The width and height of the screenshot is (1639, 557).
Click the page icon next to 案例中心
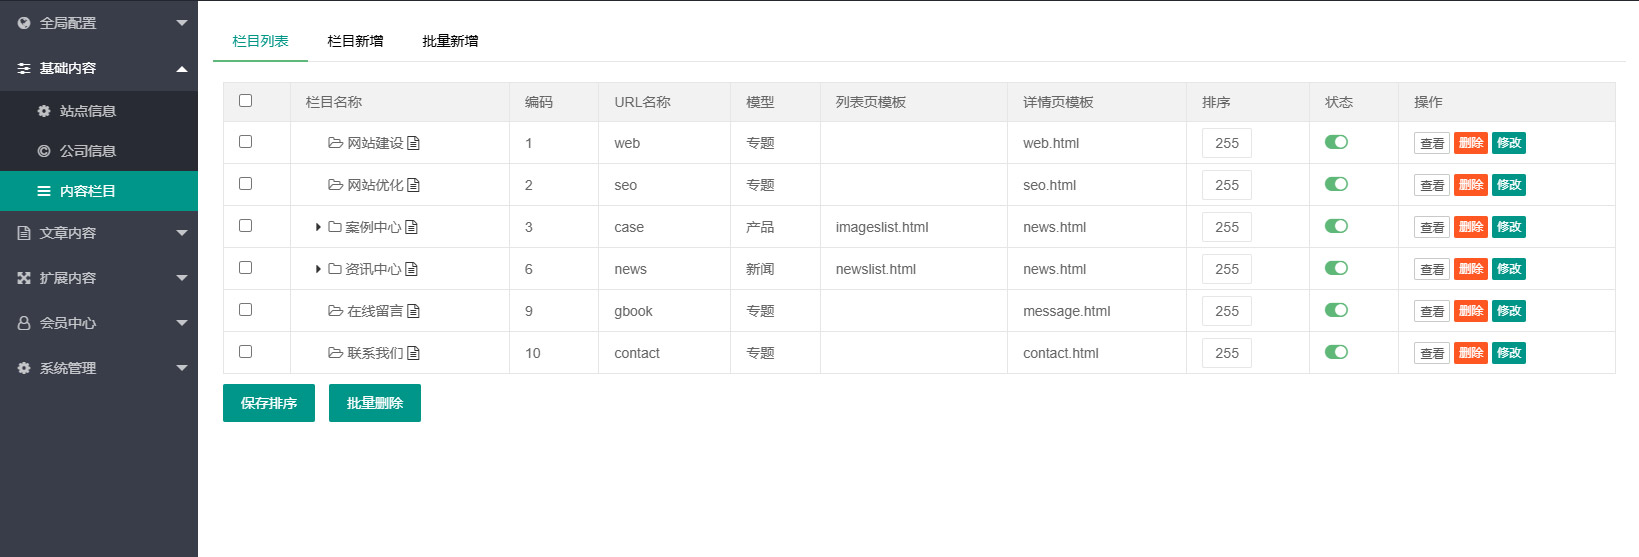pos(411,227)
